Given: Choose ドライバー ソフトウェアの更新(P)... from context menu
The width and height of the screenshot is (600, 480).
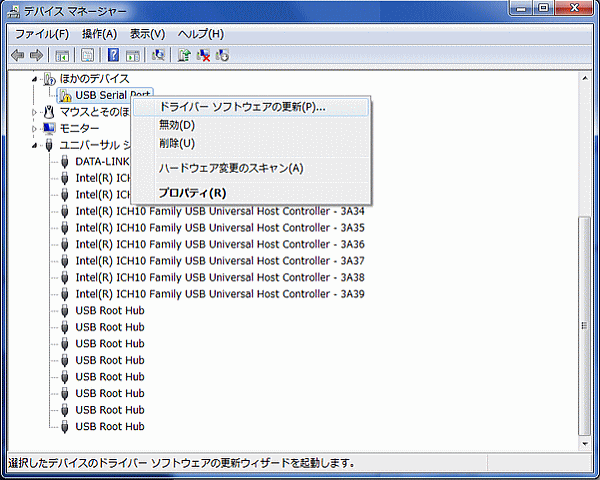Looking at the screenshot, I should pos(251,107).
